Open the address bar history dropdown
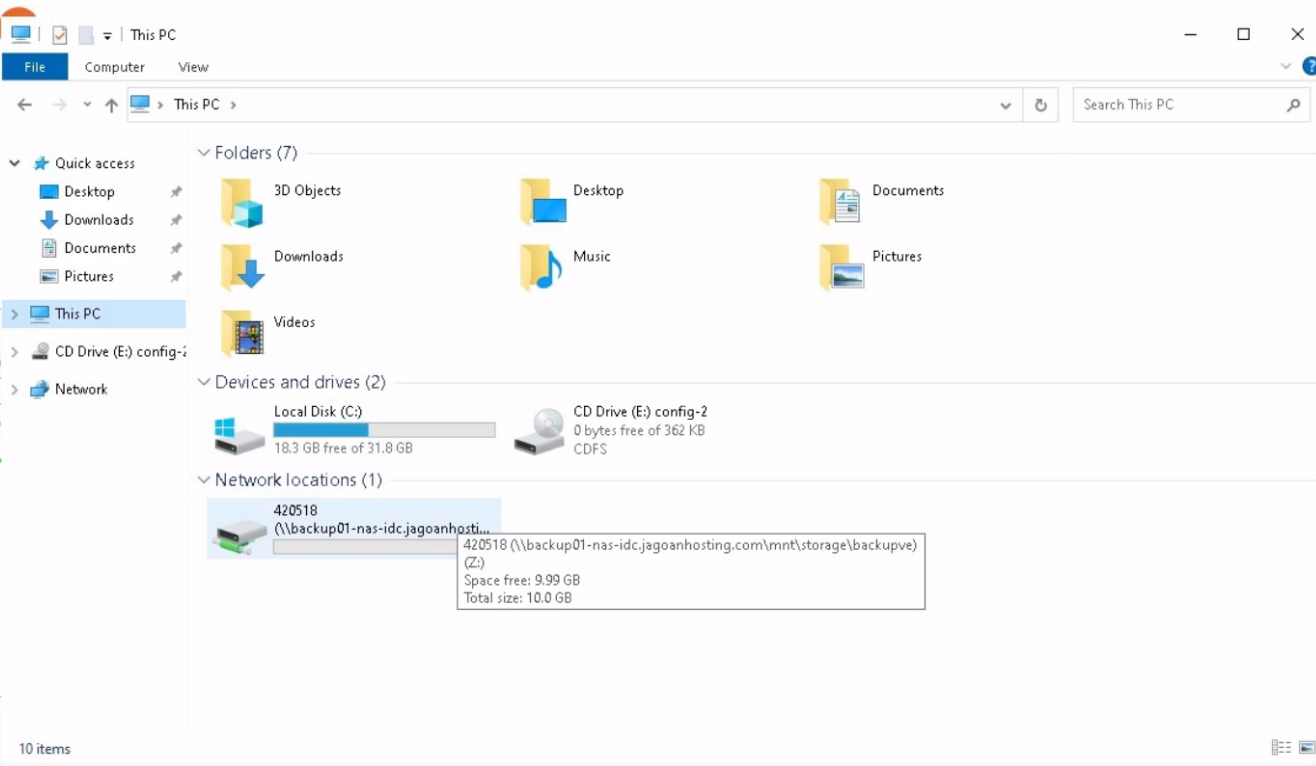Viewport: 1316px width, 766px height. (x=1005, y=105)
